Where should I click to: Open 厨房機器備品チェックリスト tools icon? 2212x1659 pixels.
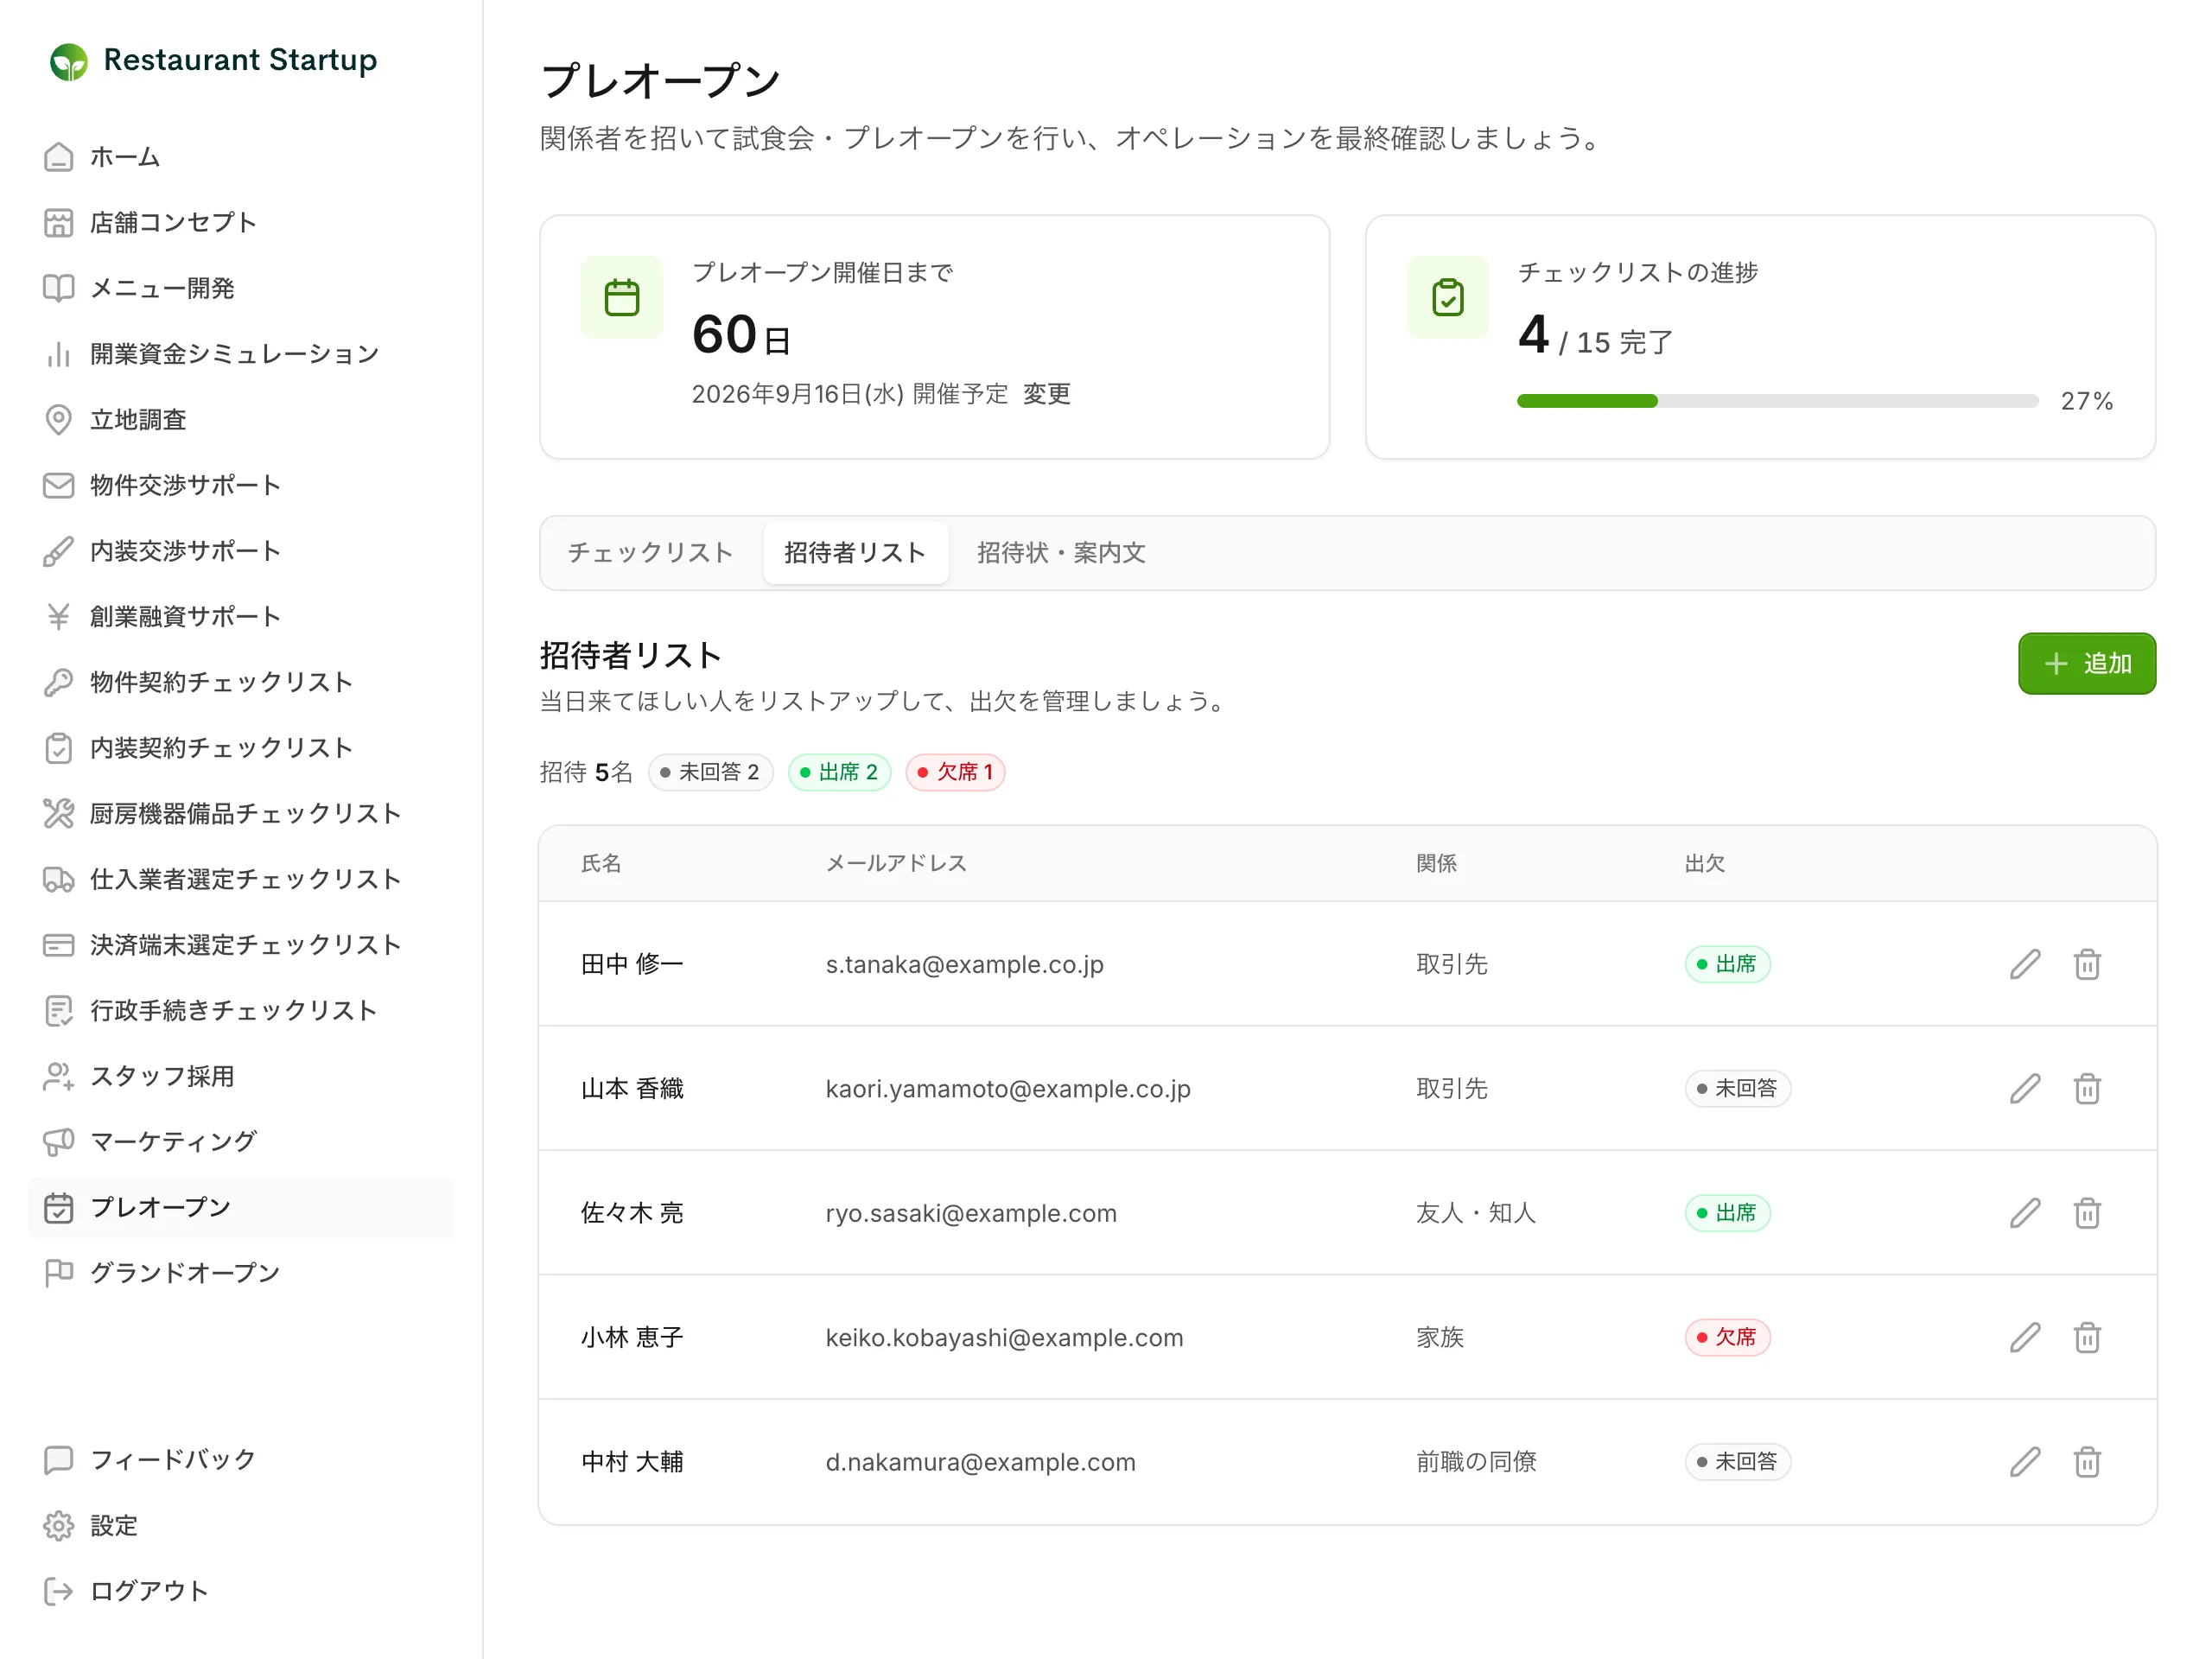(59, 814)
